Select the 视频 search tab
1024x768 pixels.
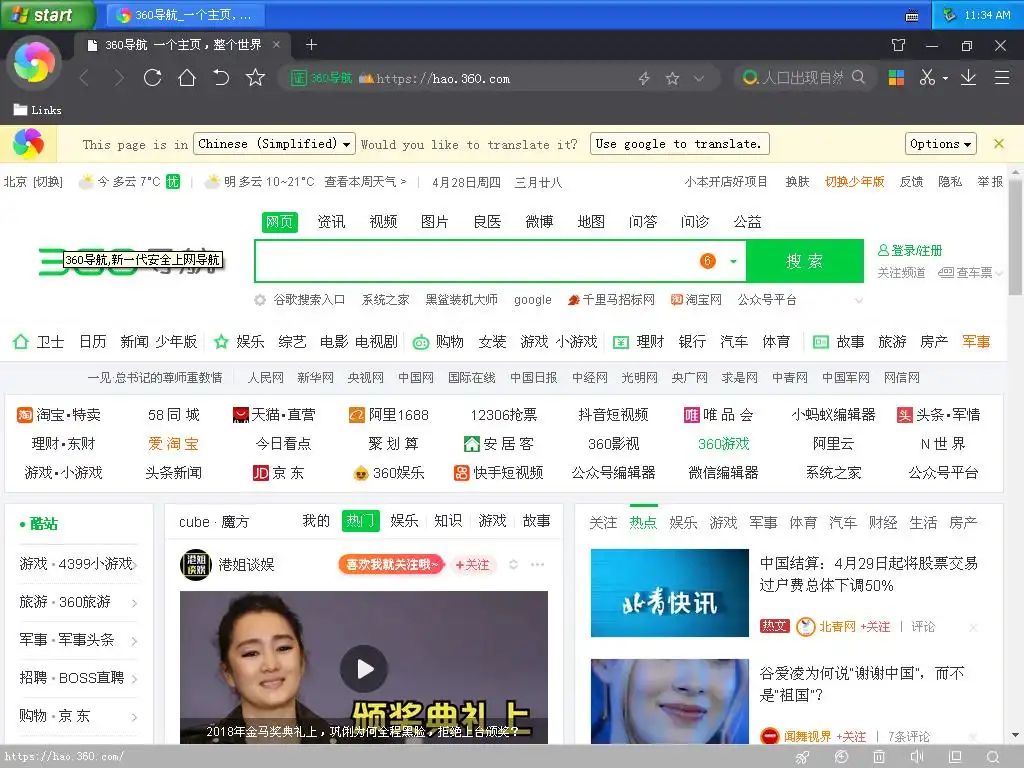pyautogui.click(x=383, y=222)
